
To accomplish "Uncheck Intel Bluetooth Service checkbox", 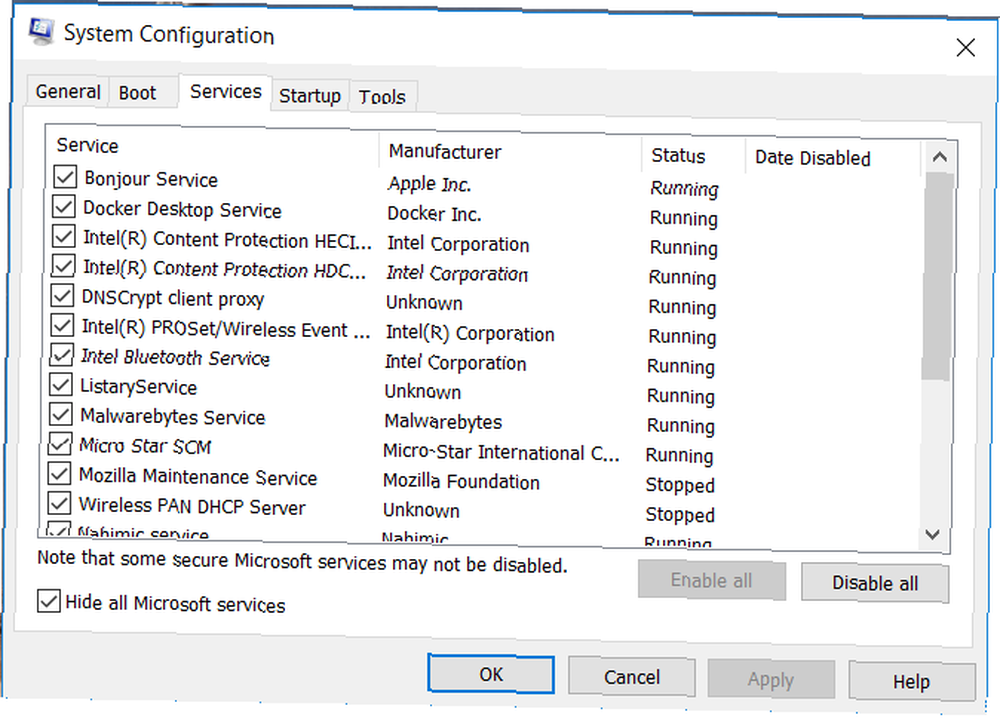I will 61,355.
